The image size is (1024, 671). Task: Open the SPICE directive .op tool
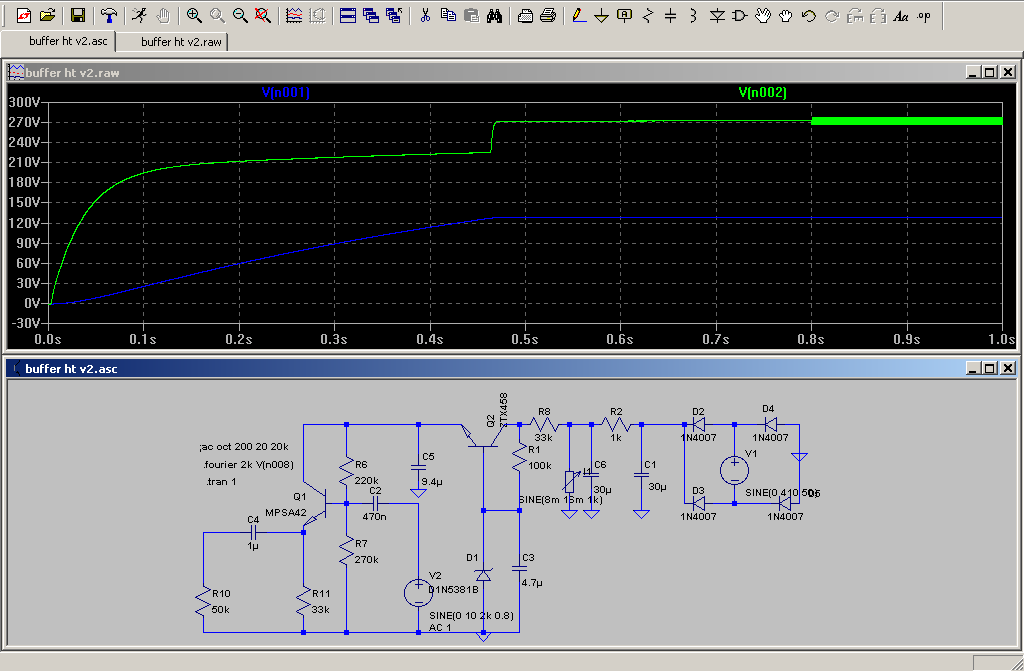[x=923, y=16]
